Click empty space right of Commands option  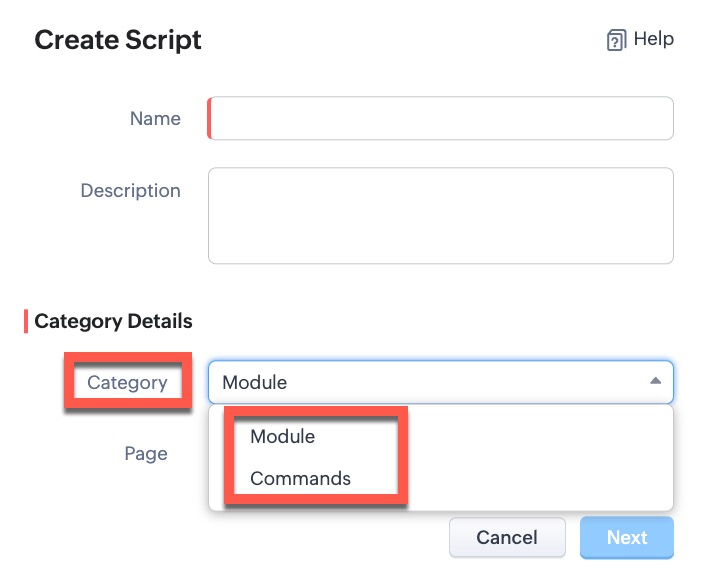click(x=540, y=478)
